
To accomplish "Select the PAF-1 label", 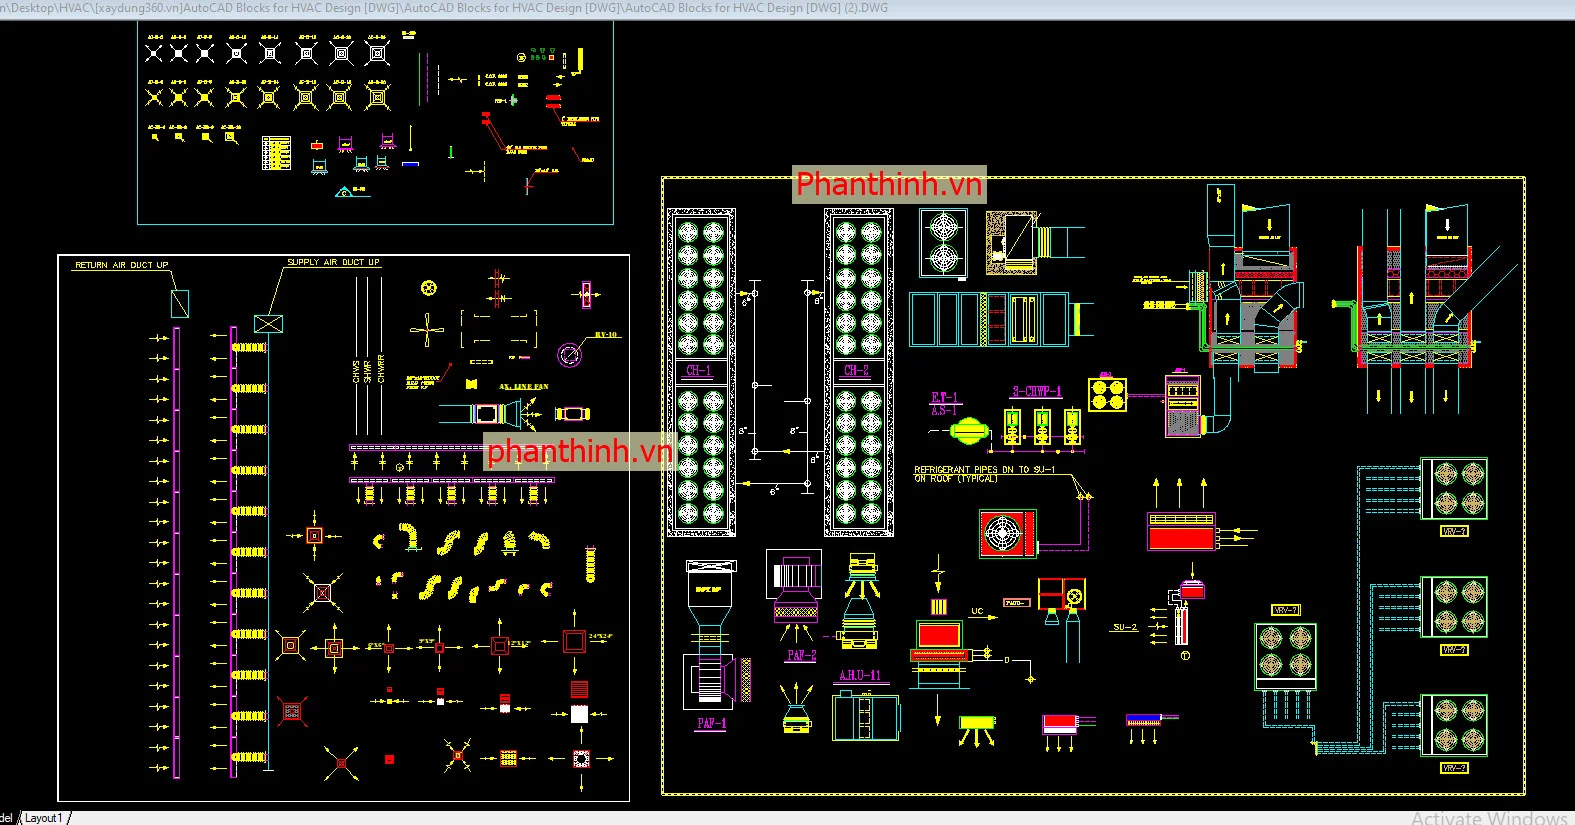I will point(711,723).
